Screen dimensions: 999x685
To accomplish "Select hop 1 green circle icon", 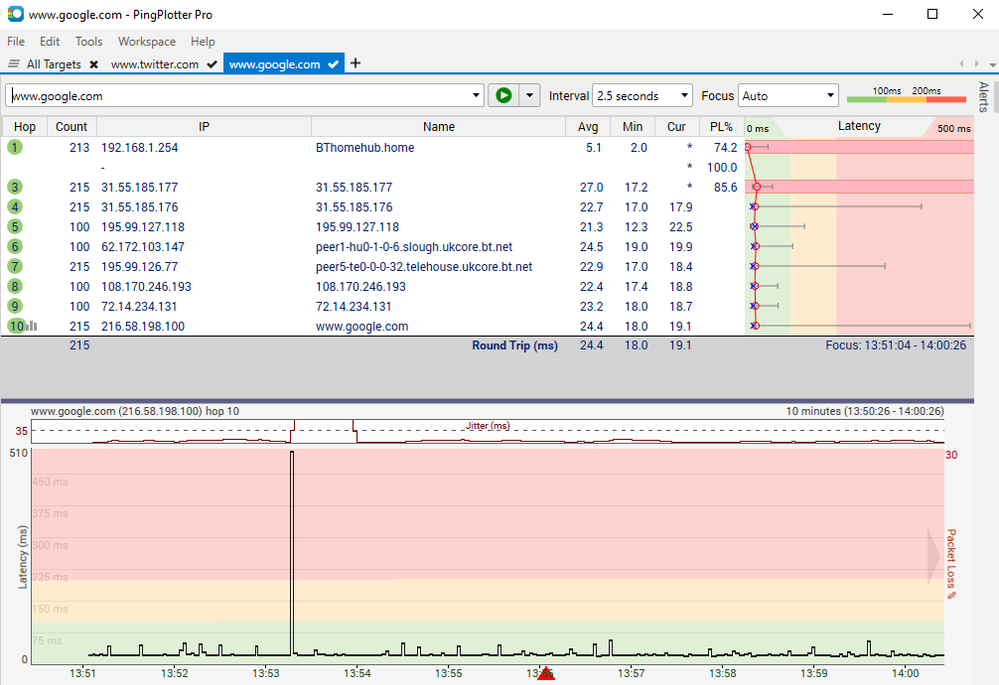I will (x=15, y=147).
